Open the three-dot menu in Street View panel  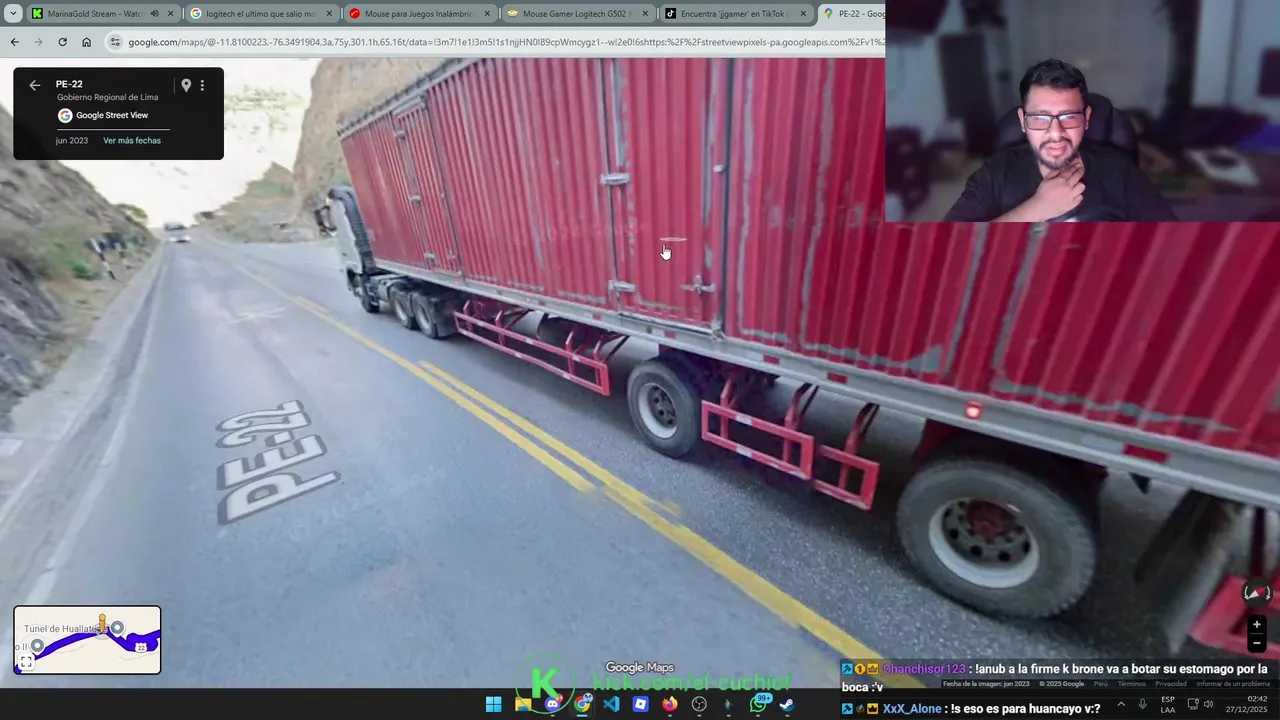(202, 85)
